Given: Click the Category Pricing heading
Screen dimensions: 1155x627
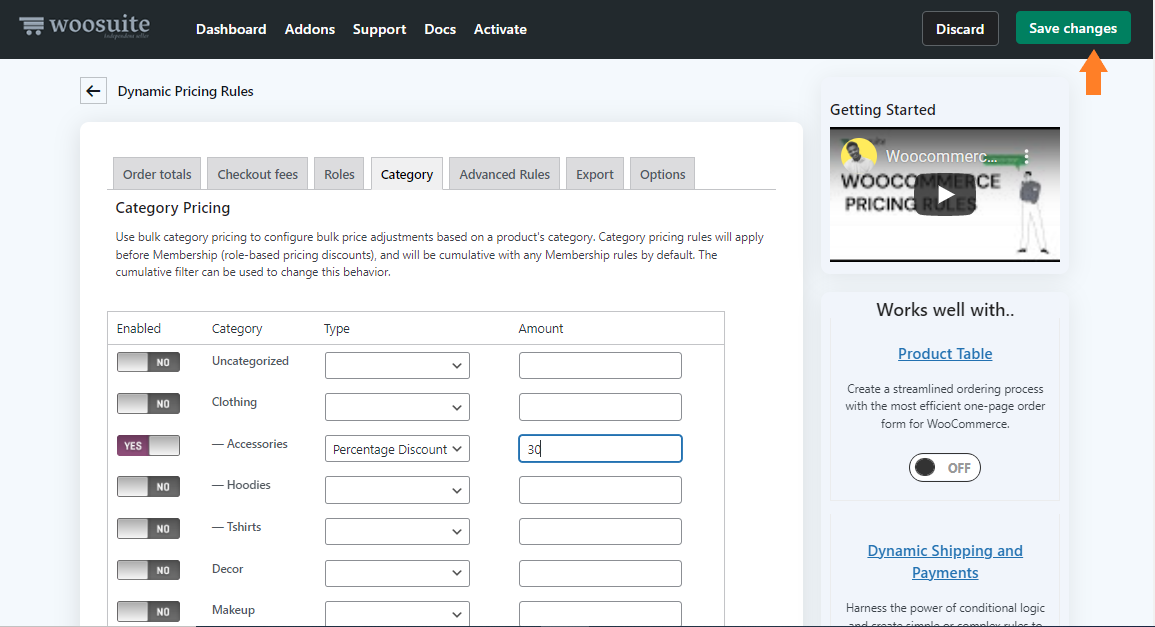Looking at the screenshot, I should coord(172,208).
